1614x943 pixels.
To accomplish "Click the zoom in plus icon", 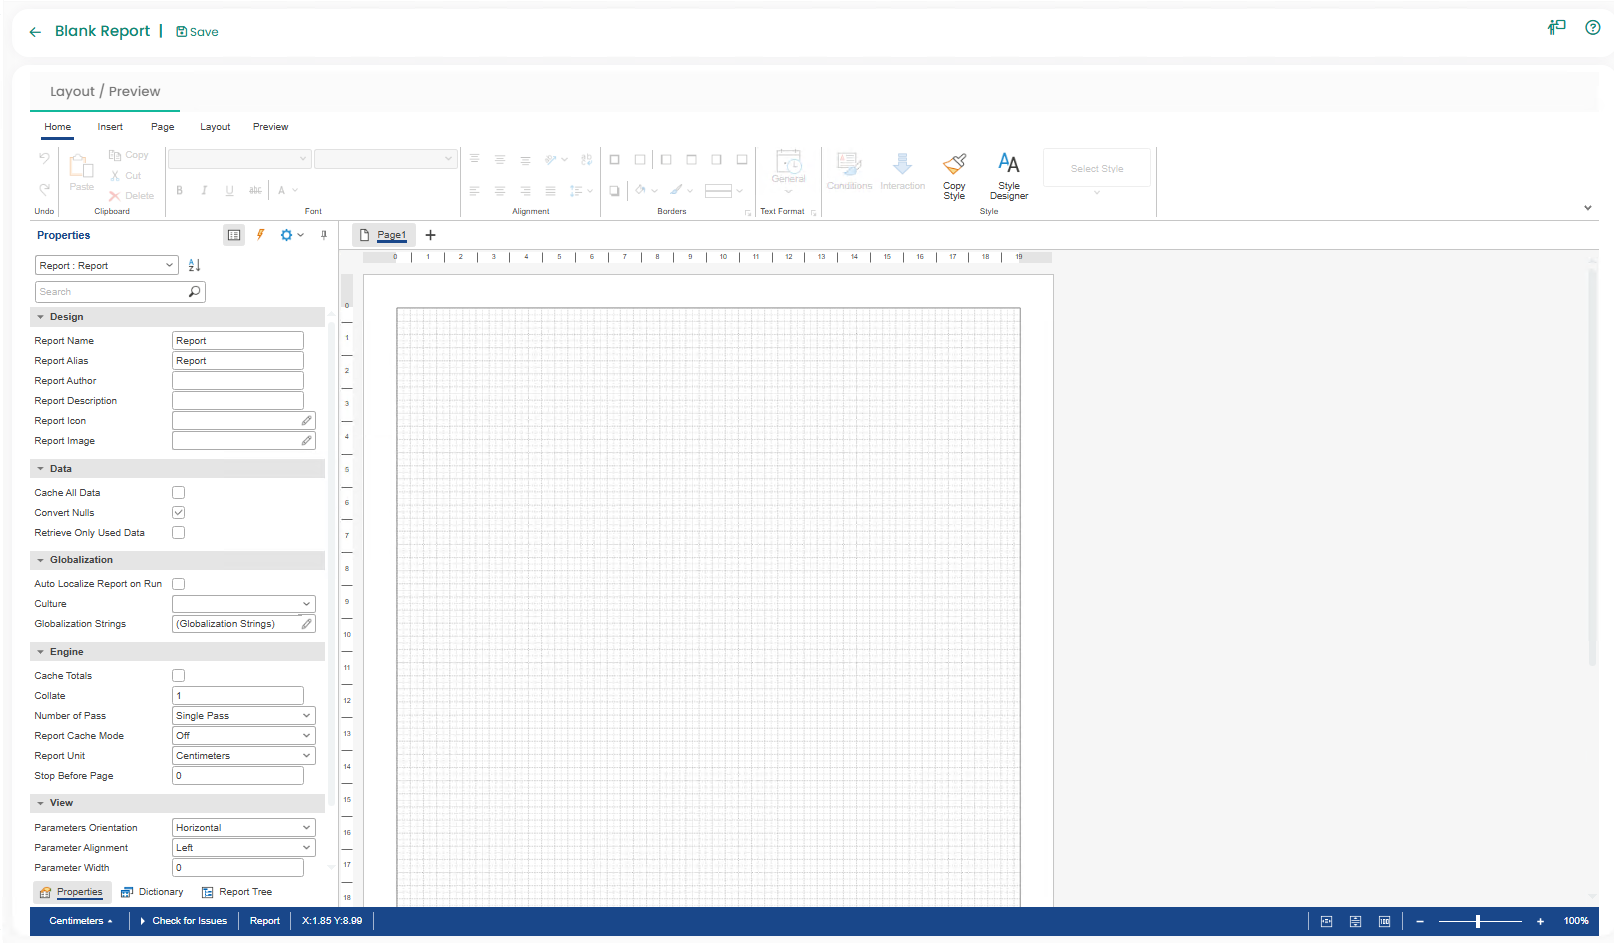I will tap(1540, 921).
